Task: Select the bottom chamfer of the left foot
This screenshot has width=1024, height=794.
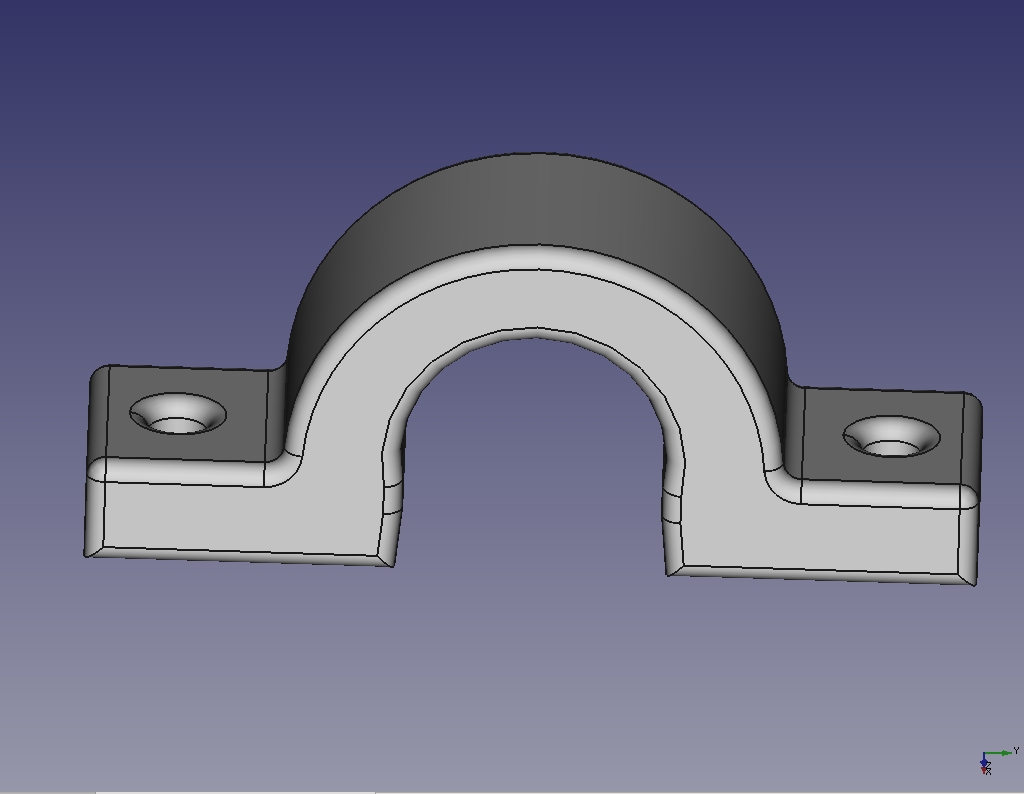Action: pyautogui.click(x=240, y=555)
